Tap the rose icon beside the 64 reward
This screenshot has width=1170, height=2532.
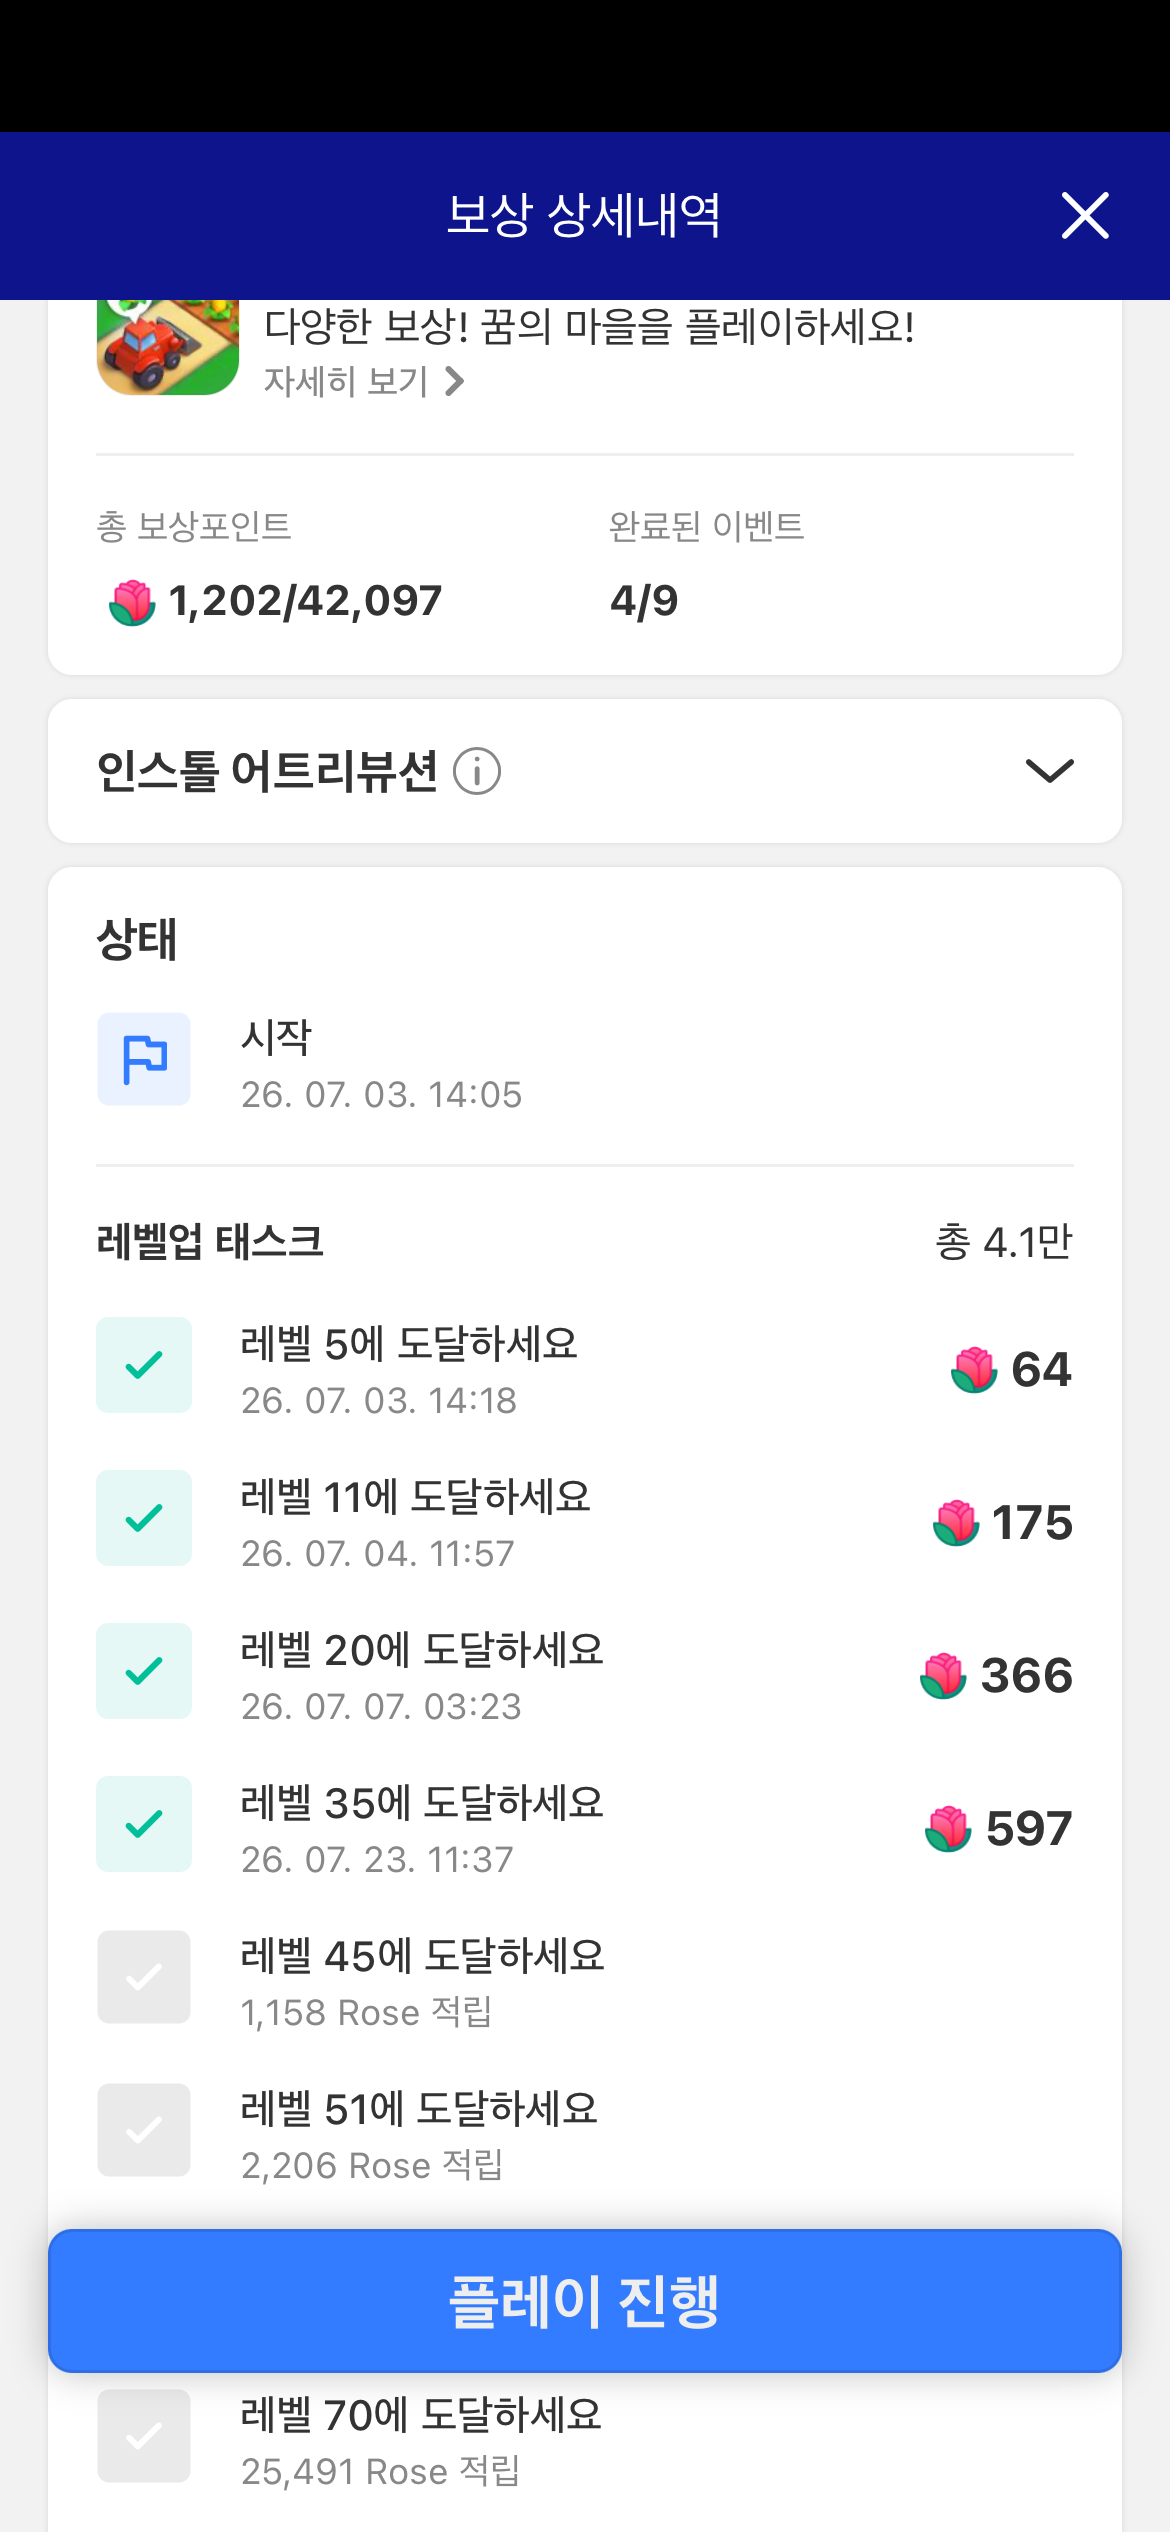[x=974, y=1369]
